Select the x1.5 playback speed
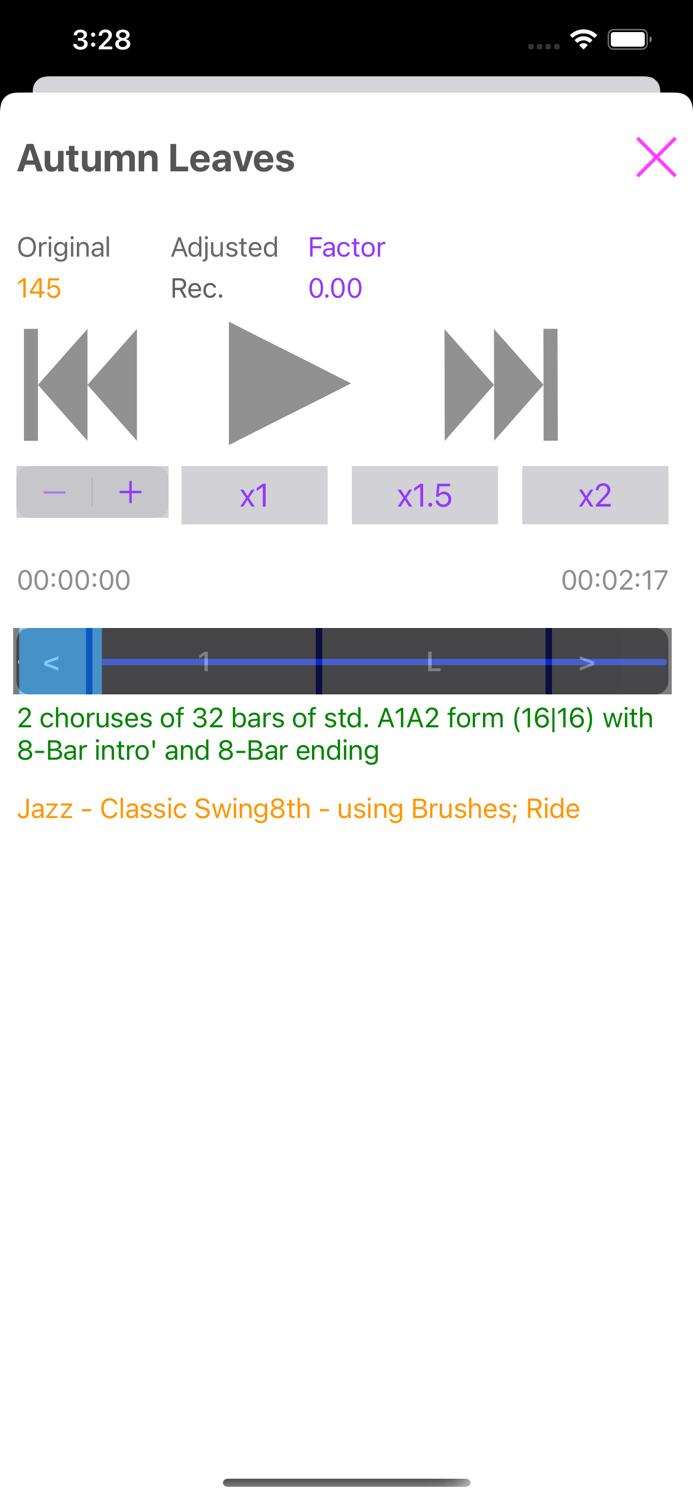The height and width of the screenshot is (1500, 693). 424,494
